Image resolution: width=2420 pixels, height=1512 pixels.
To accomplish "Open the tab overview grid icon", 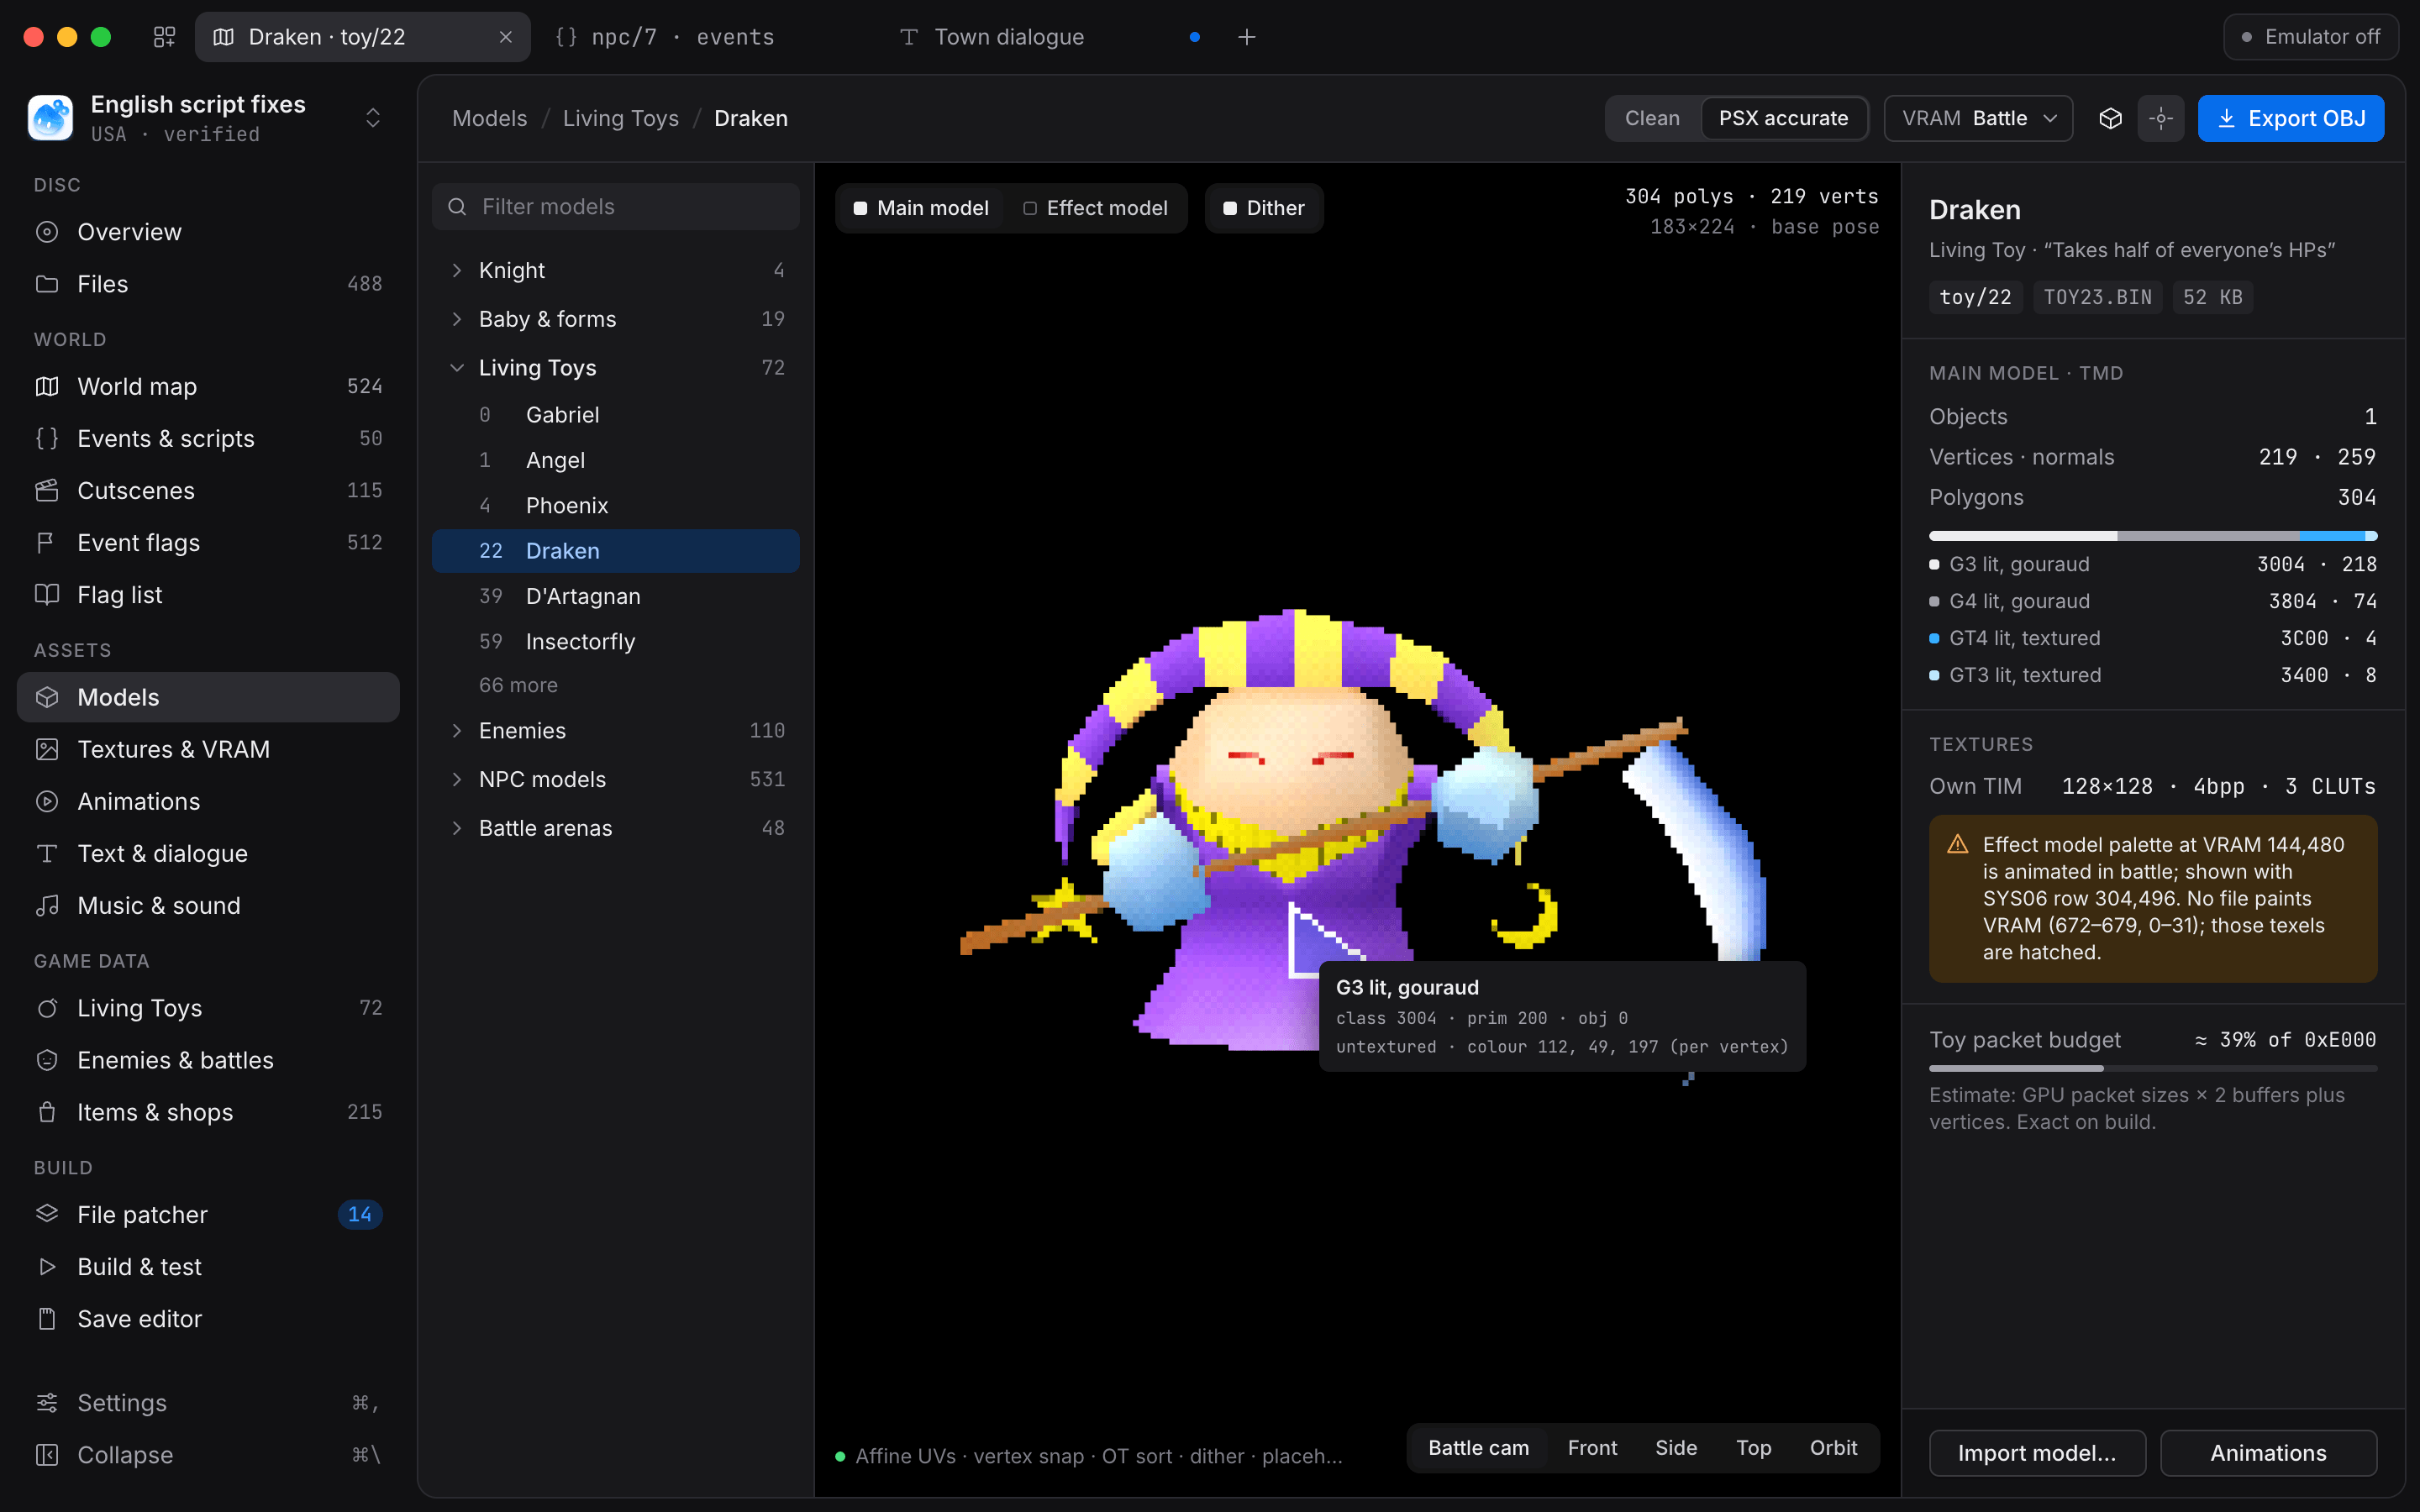I will tap(164, 37).
